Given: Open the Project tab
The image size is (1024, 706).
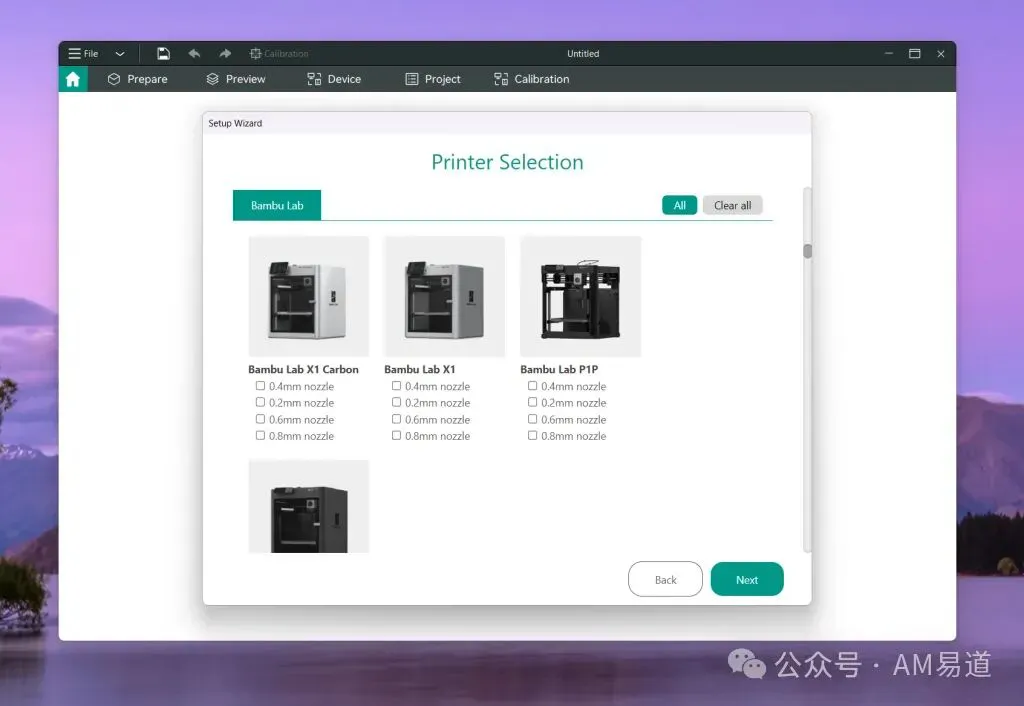Looking at the screenshot, I should (x=432, y=79).
